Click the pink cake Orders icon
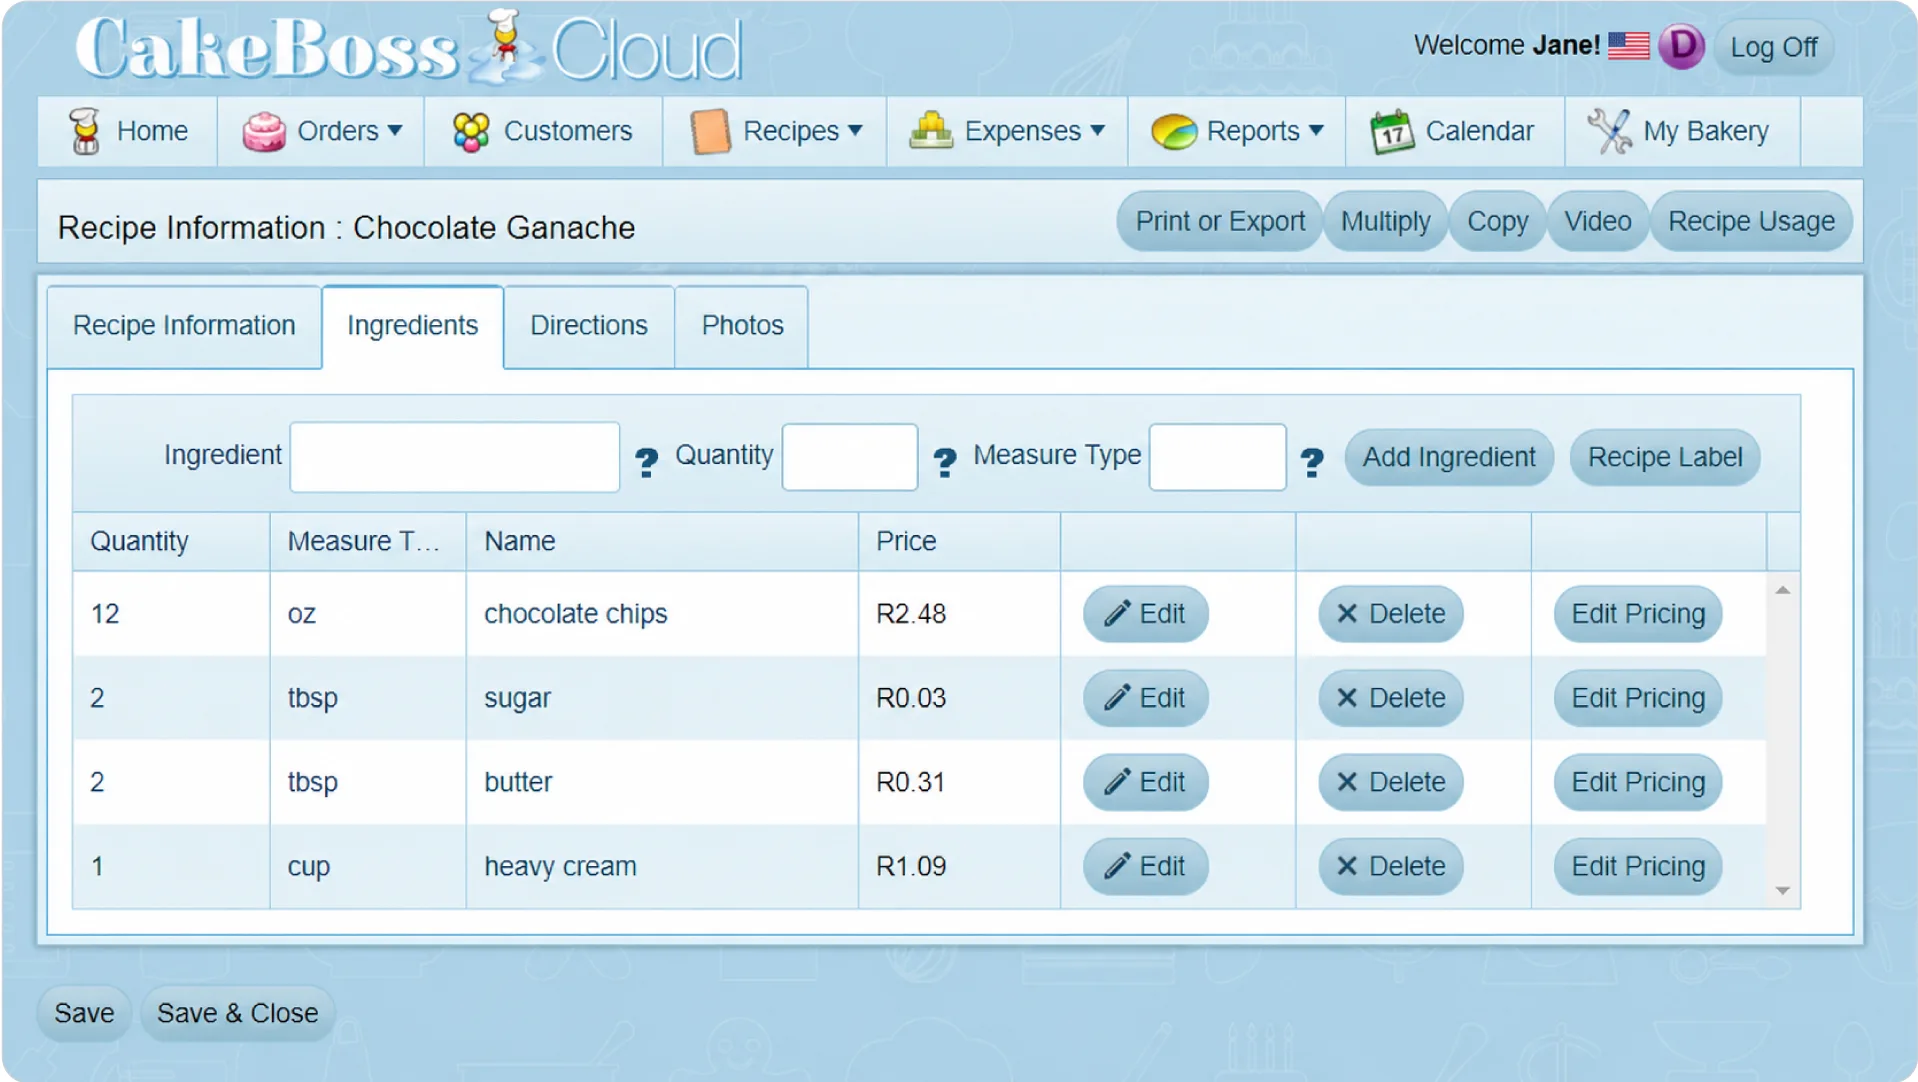 (264, 131)
